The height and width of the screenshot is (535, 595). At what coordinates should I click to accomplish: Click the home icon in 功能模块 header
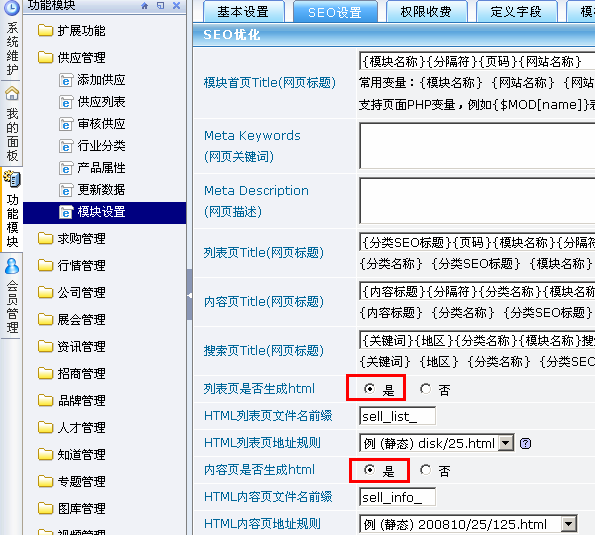point(145,6)
